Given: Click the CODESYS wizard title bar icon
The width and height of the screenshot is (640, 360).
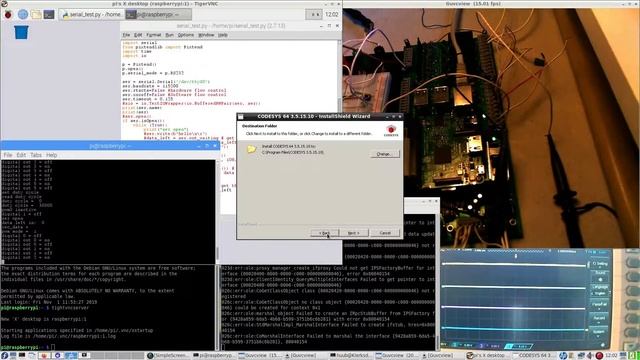Looking at the screenshot, I should 241,116.
